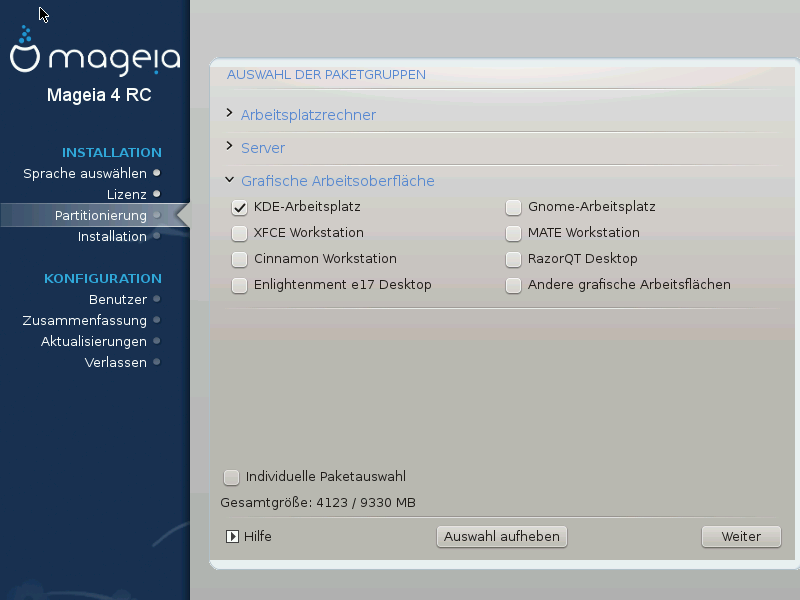Click the Gesamtgröße: 4123 / 9330 MB text

(318, 503)
